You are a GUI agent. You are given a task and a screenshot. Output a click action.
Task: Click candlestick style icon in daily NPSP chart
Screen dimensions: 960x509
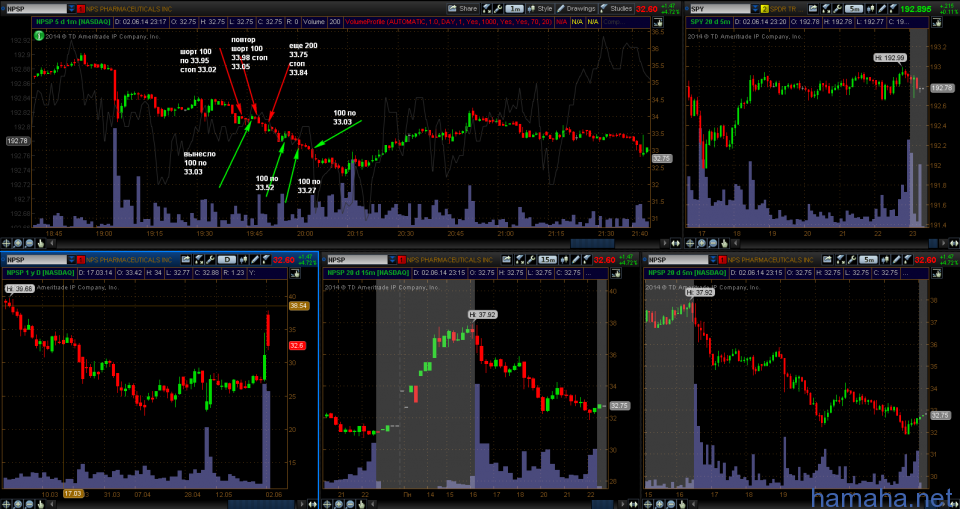pyautogui.click(x=244, y=259)
